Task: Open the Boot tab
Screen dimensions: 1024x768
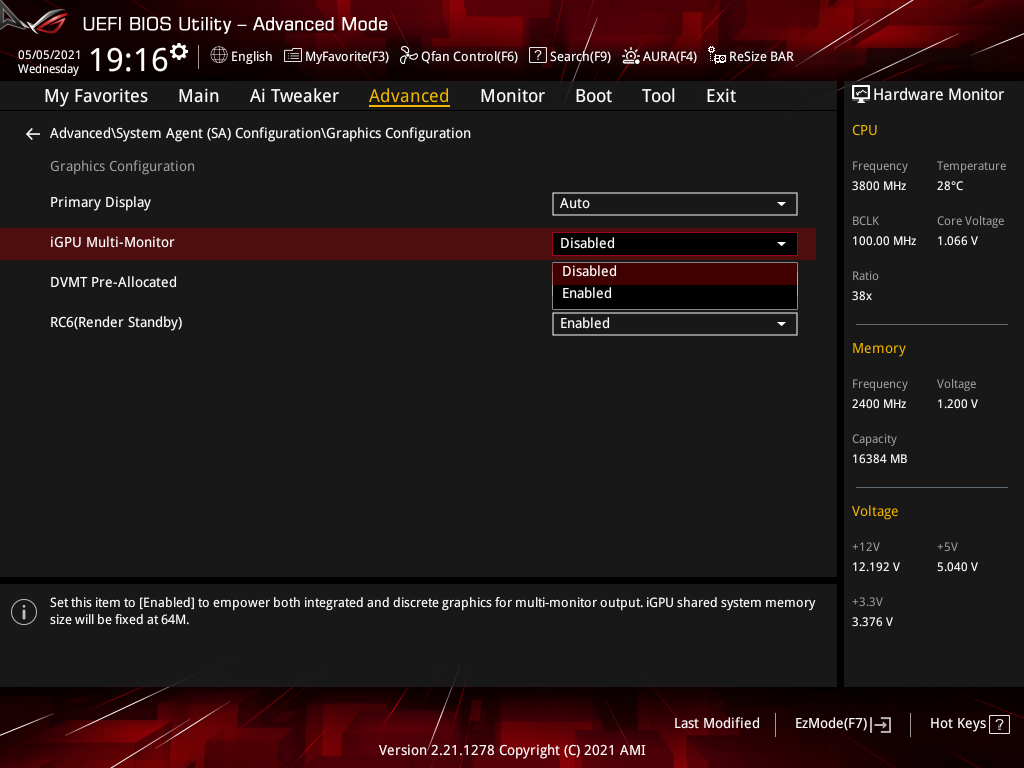Action: [x=593, y=96]
